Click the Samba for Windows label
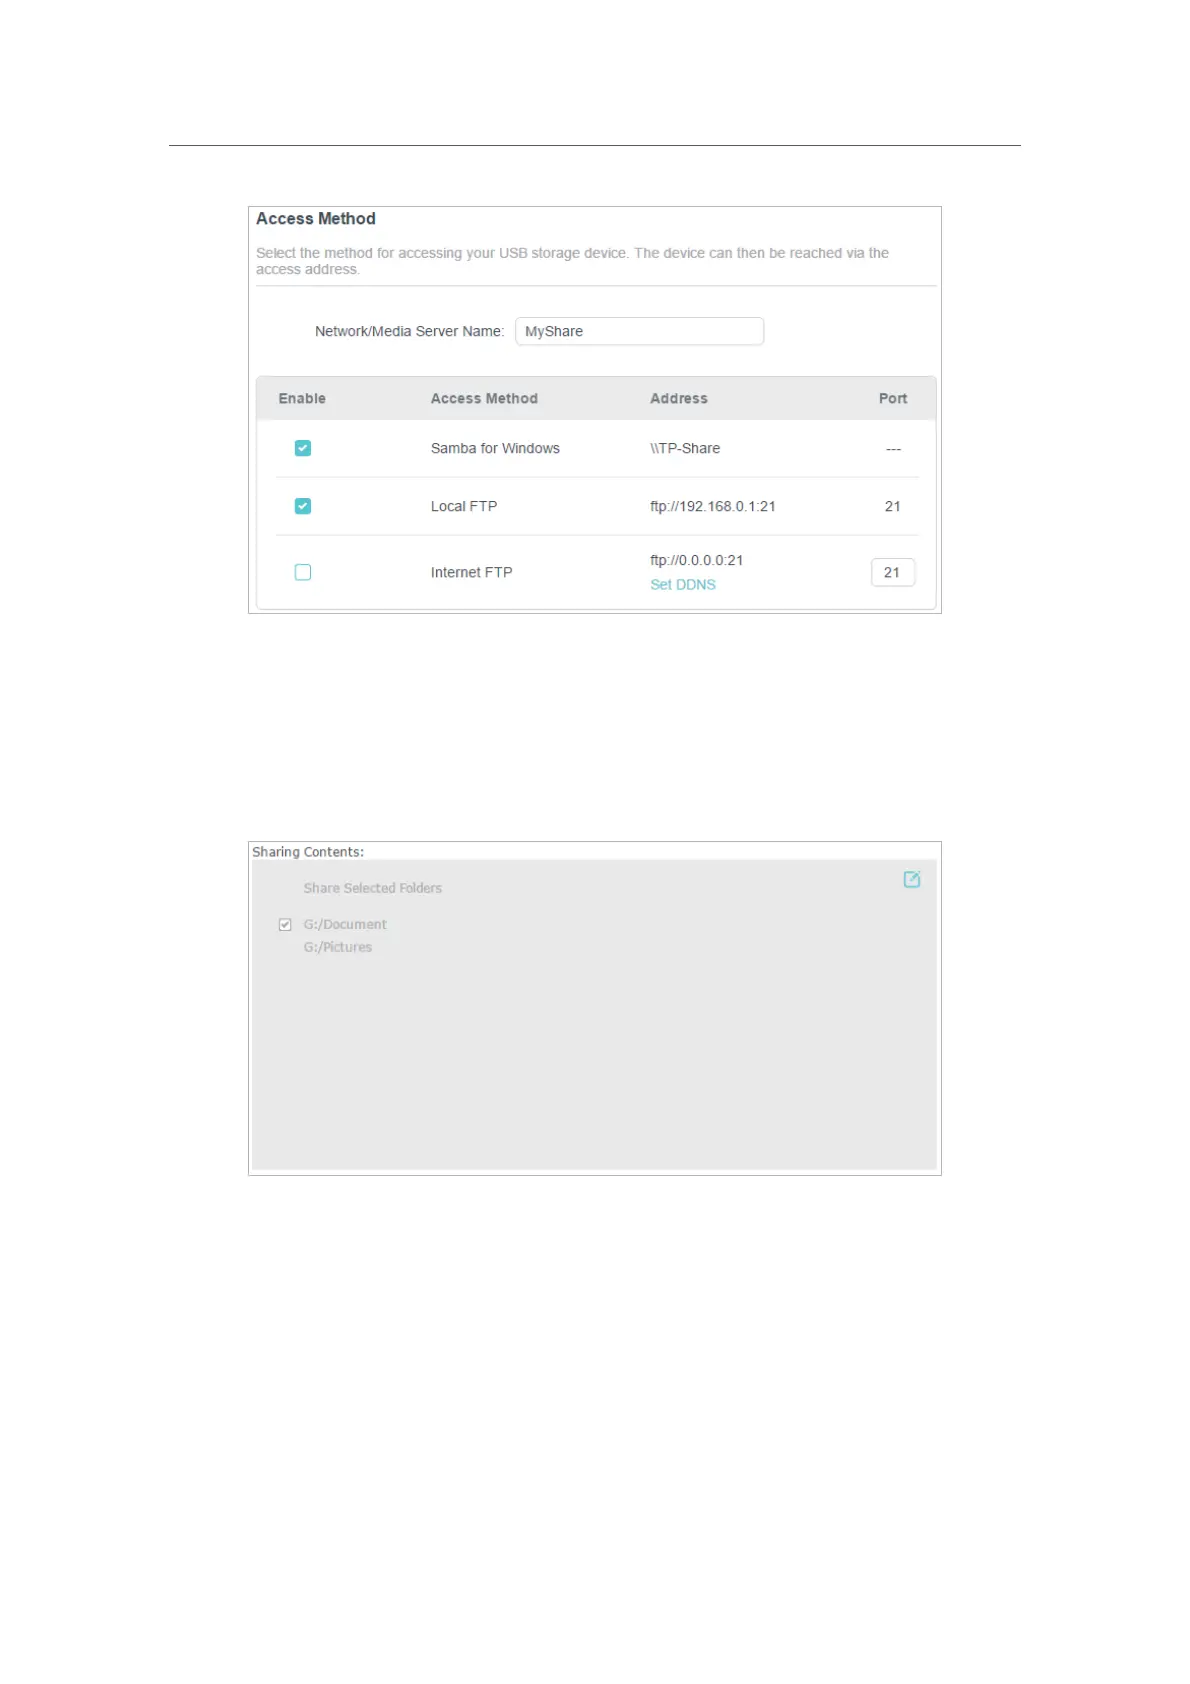1190x1684 pixels. point(495,448)
